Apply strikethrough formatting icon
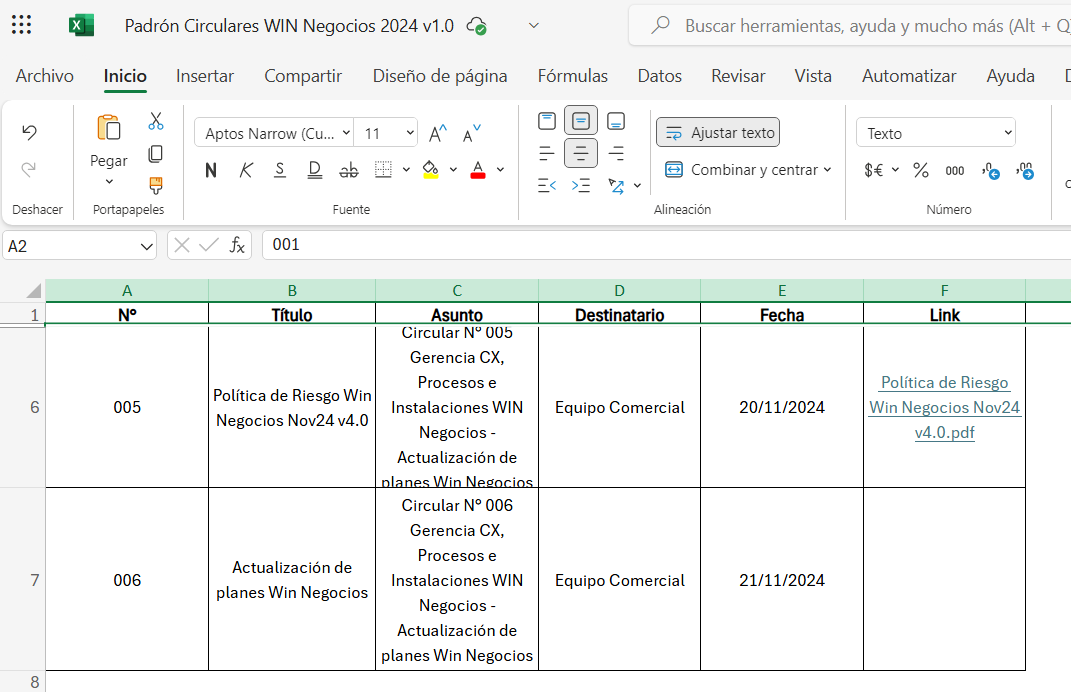1071x692 pixels. click(348, 170)
